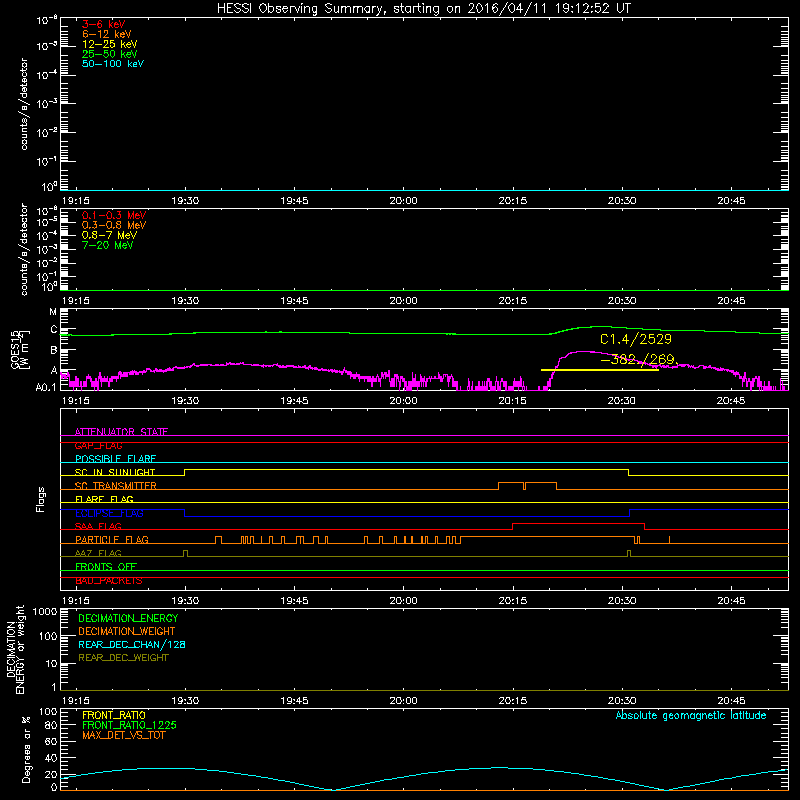Select the SC_TRANSMITTER flag label

point(116,486)
